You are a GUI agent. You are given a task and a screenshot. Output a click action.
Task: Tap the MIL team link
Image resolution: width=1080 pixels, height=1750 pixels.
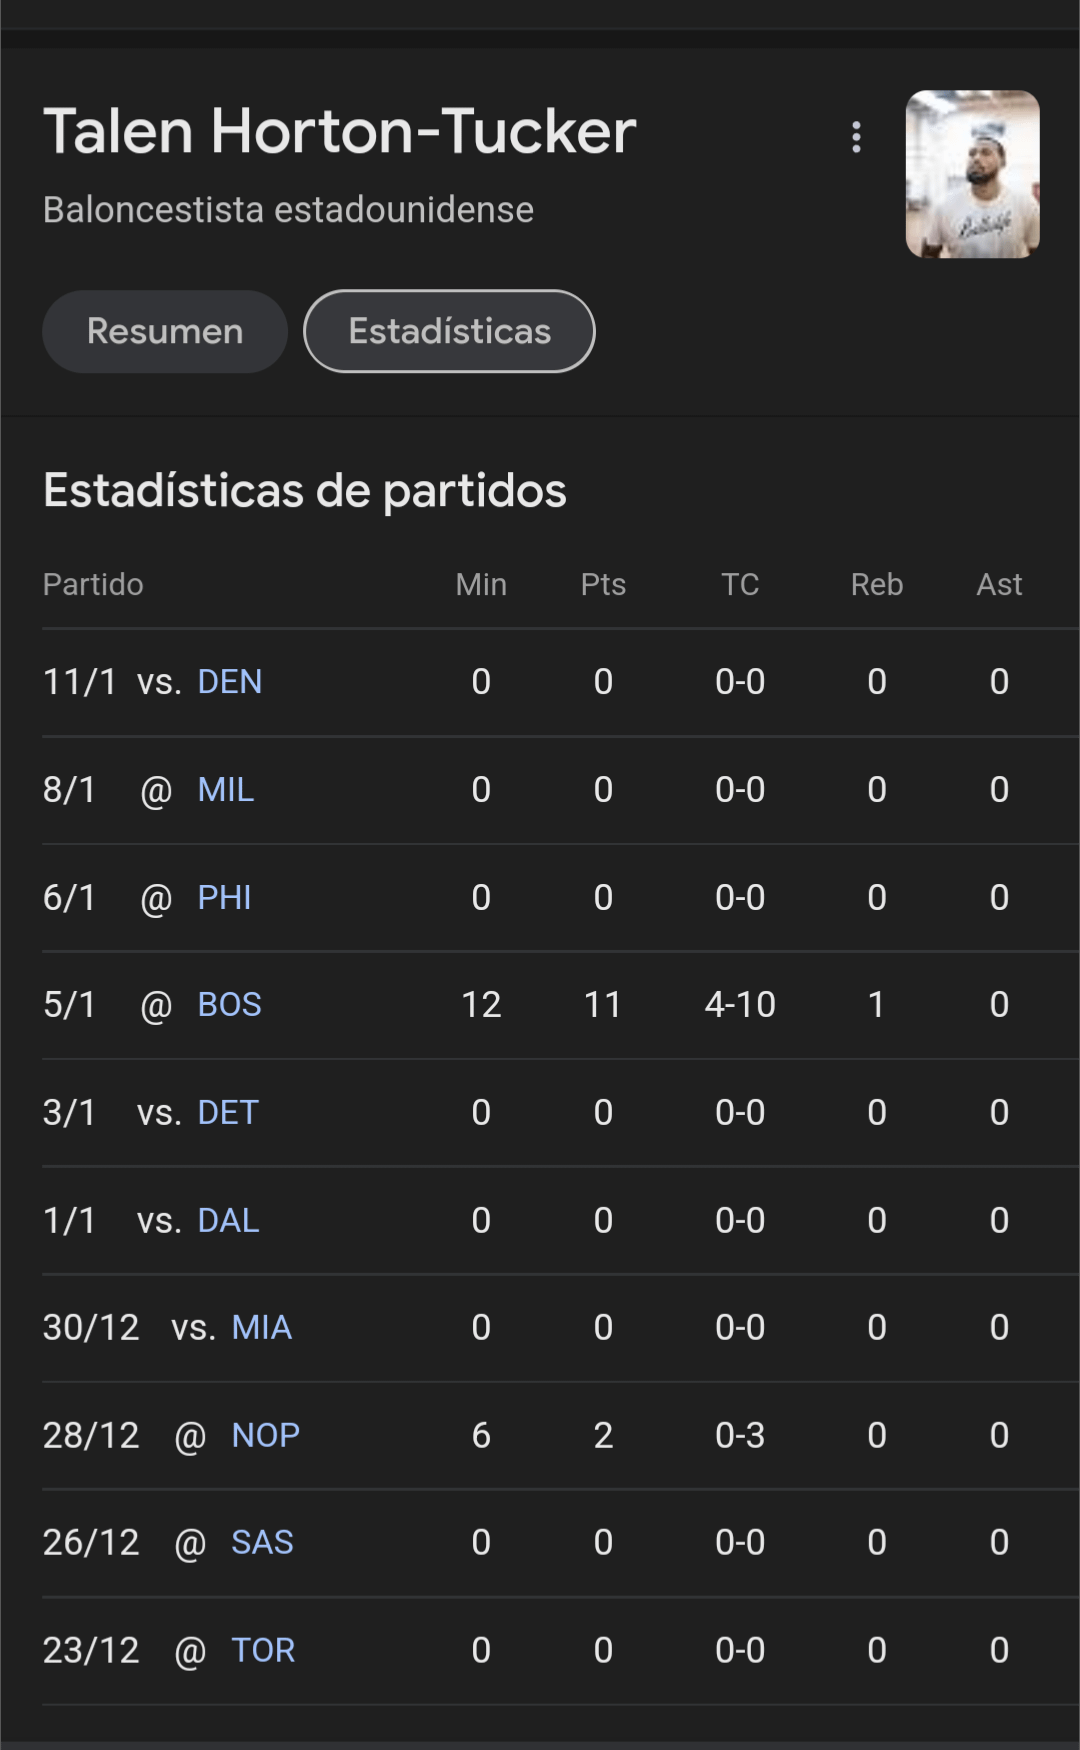click(226, 790)
